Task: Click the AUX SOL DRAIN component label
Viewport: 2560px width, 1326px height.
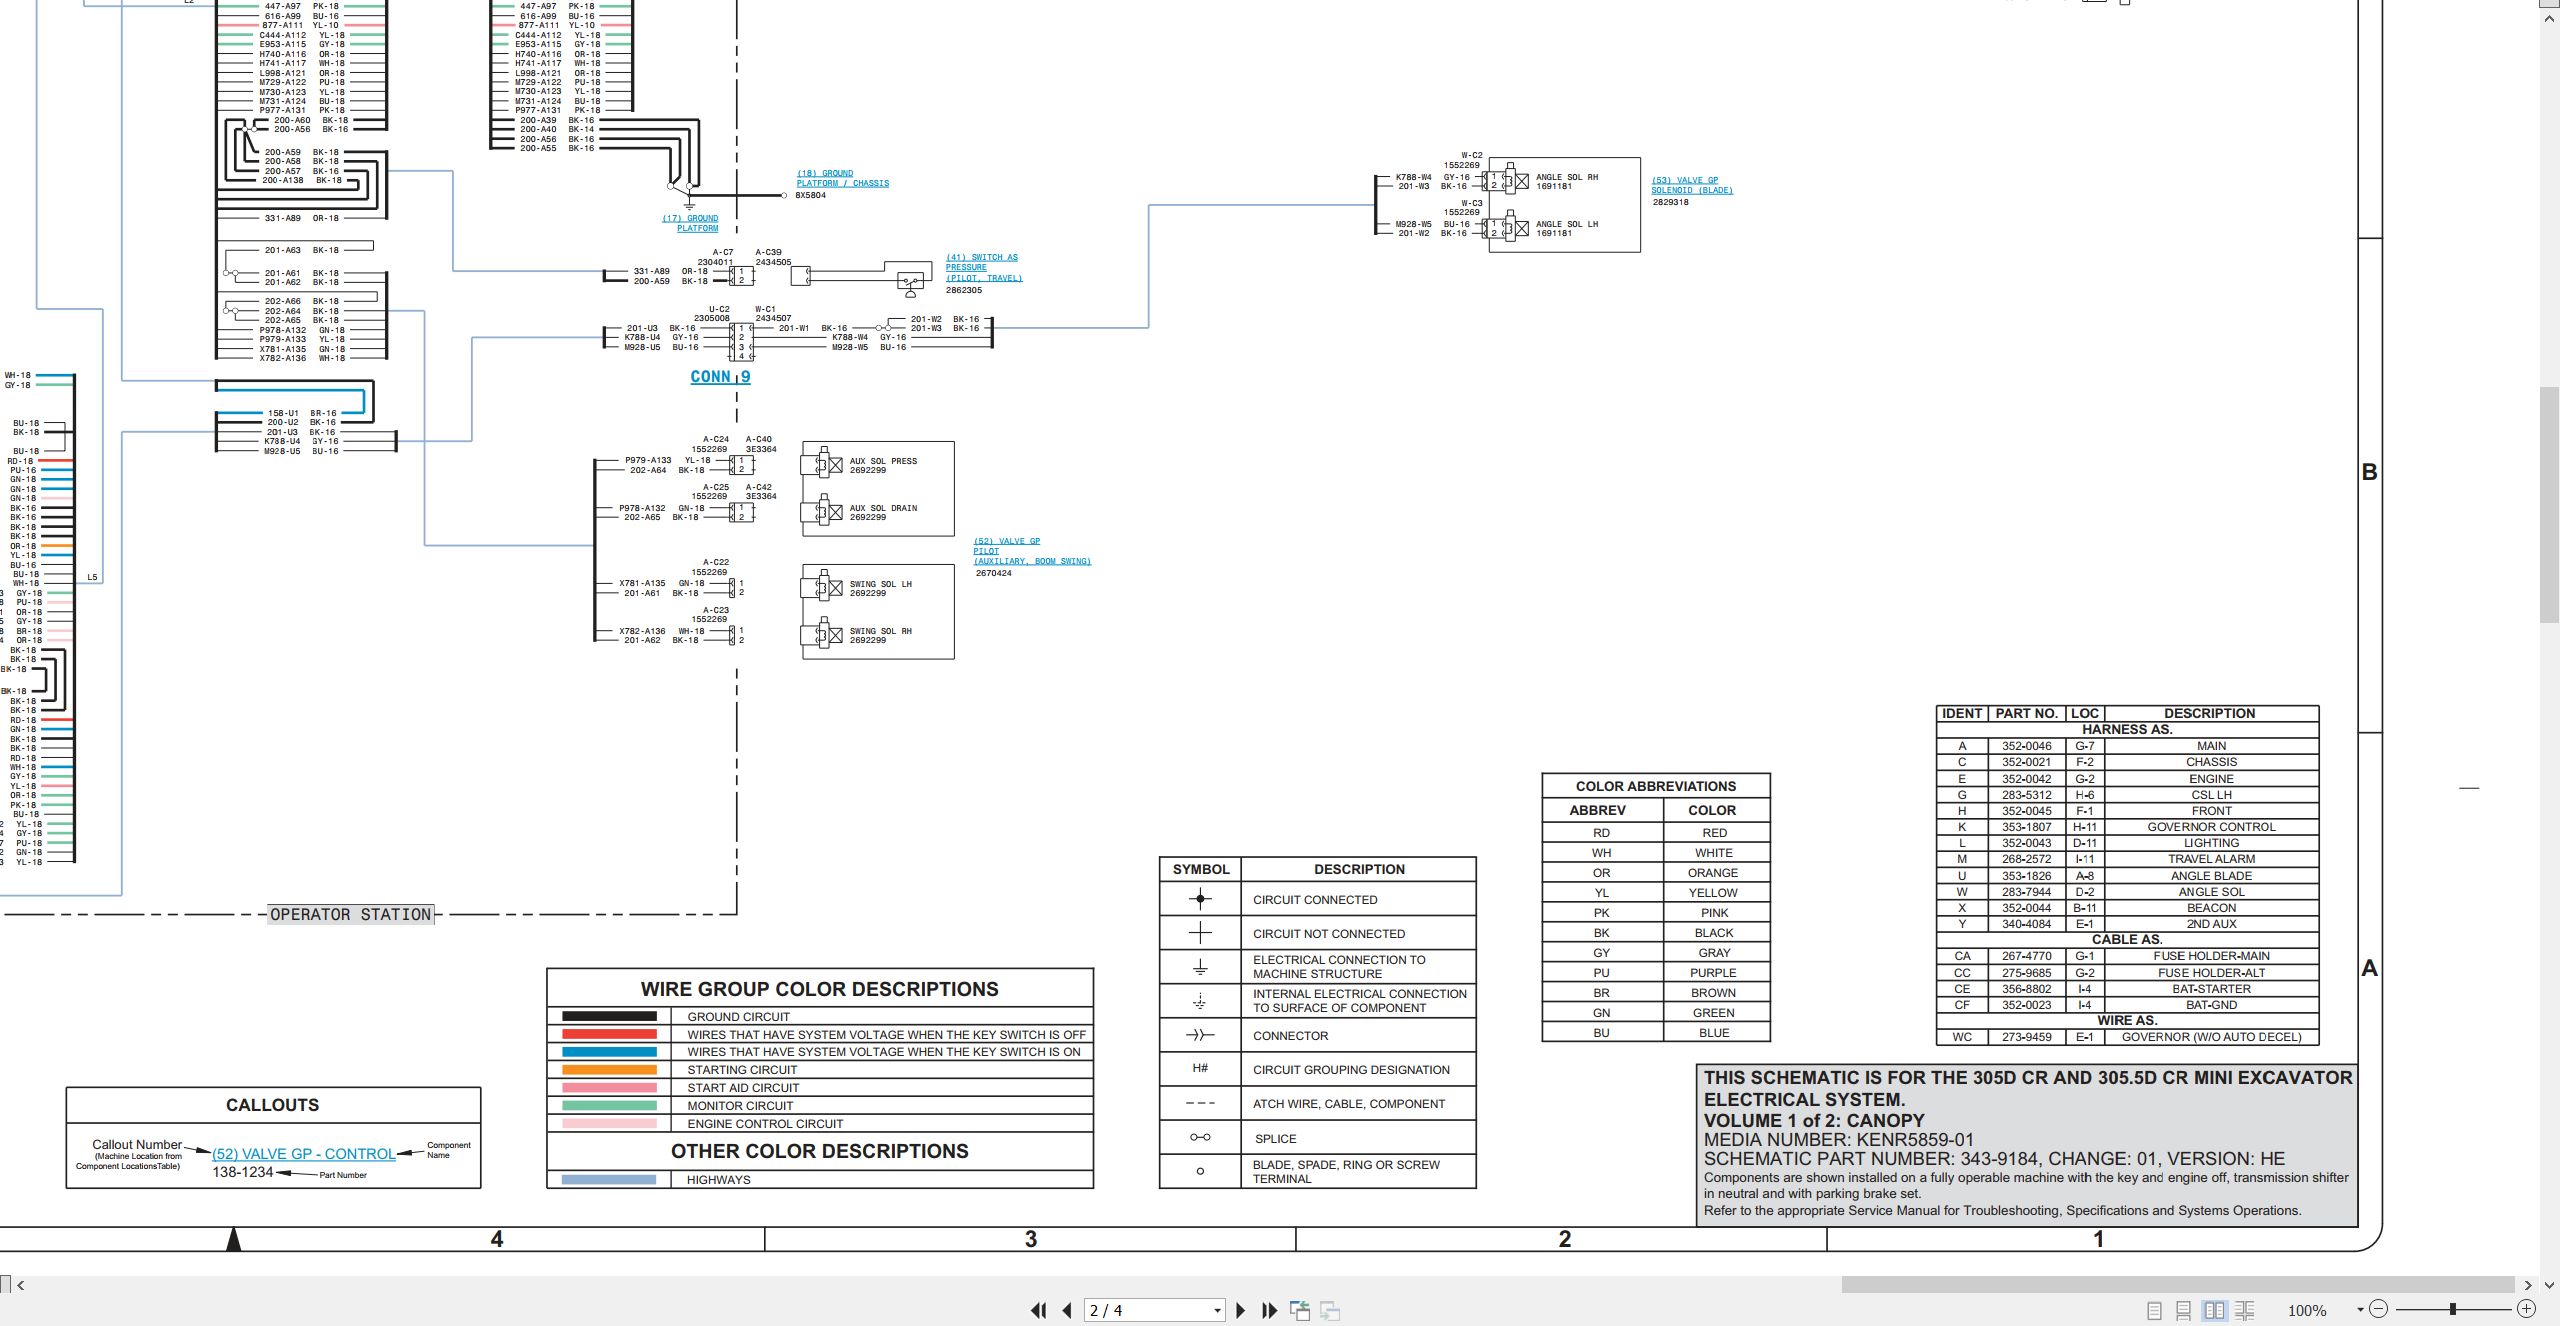Action: coord(883,508)
